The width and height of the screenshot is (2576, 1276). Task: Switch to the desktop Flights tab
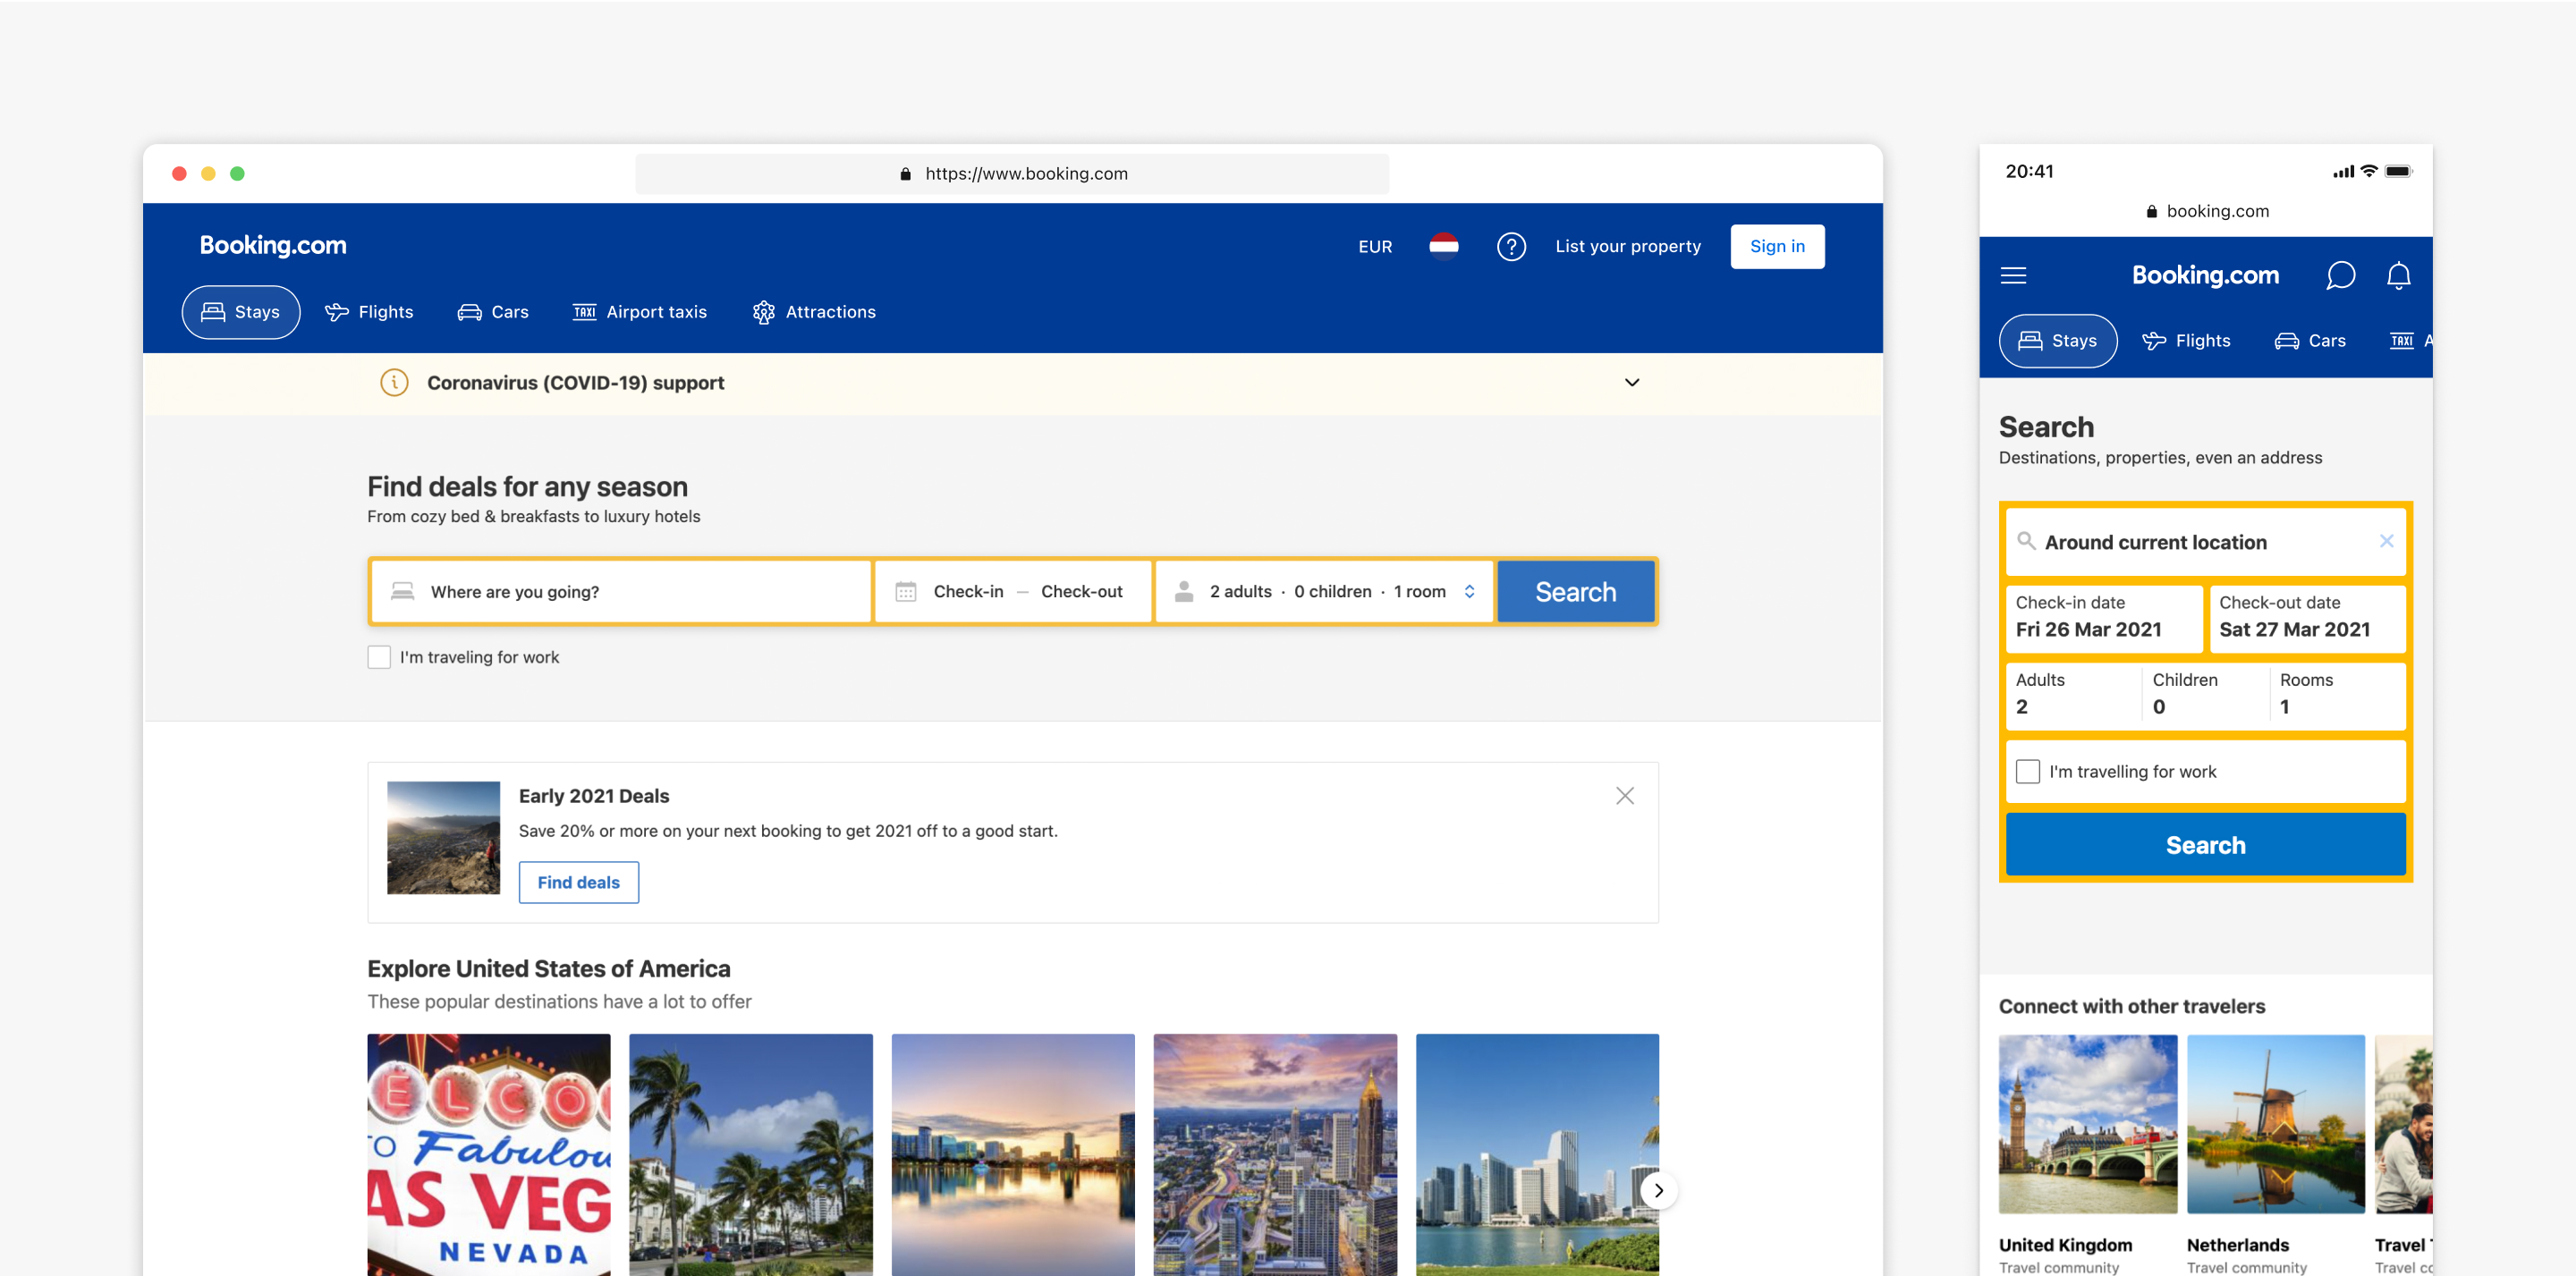point(369,312)
